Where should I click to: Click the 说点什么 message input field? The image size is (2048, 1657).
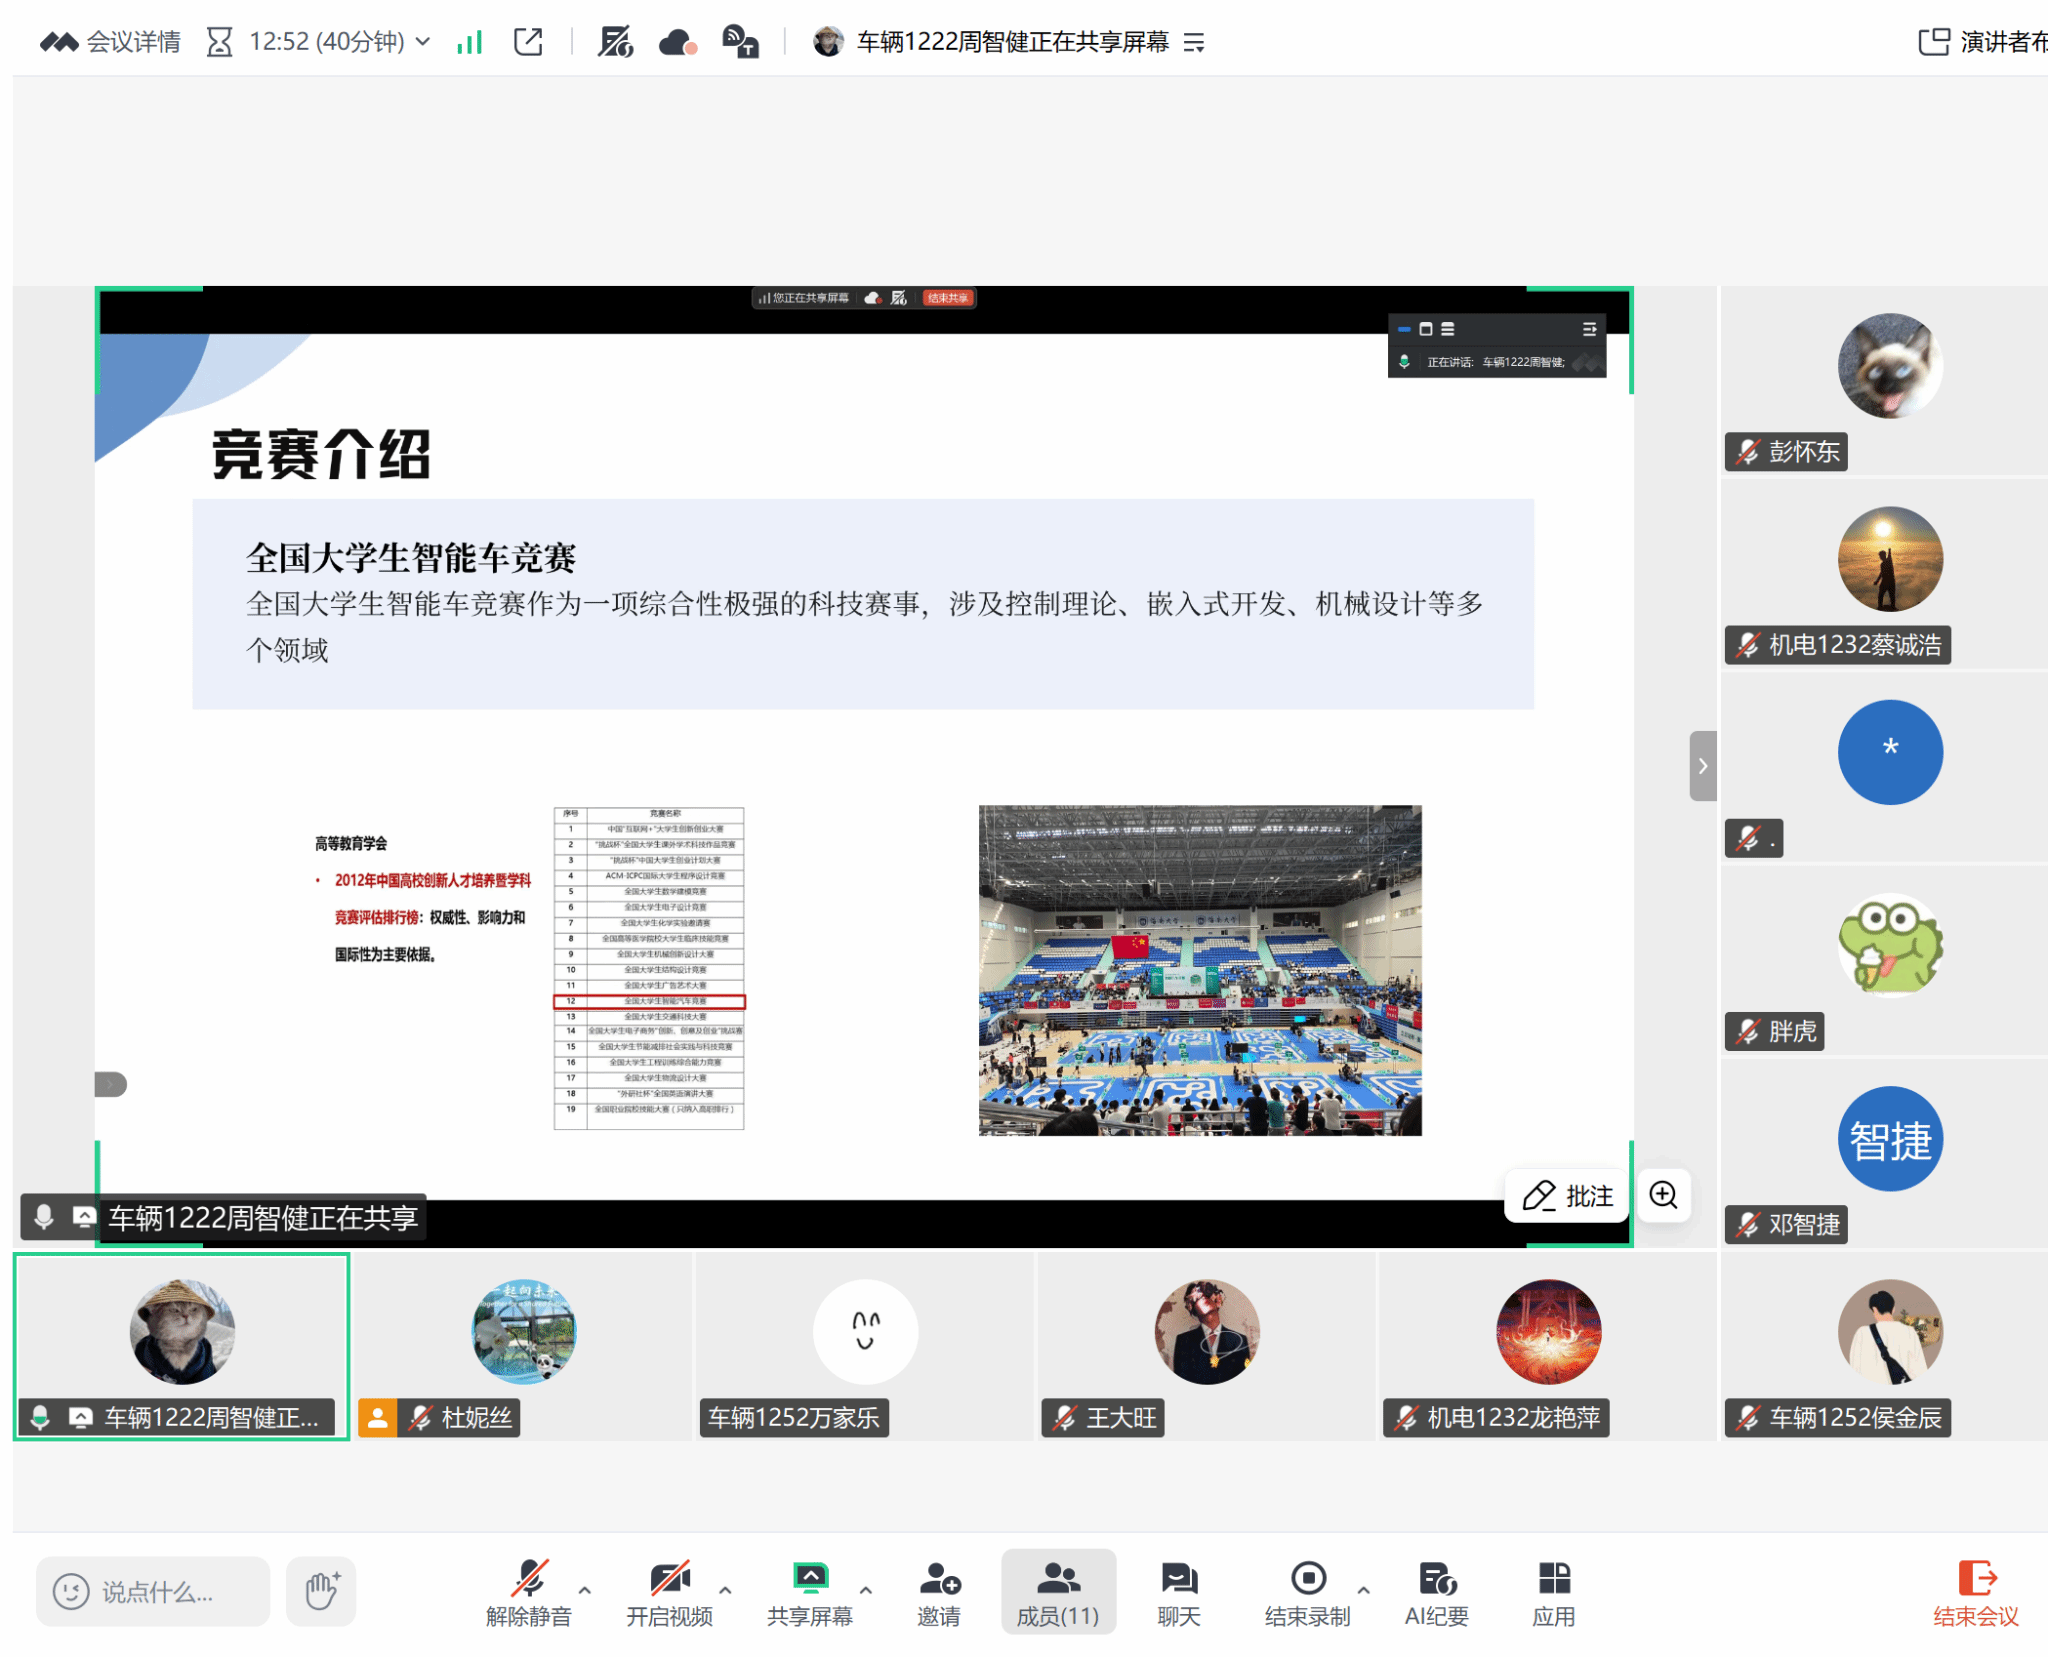(x=155, y=1591)
